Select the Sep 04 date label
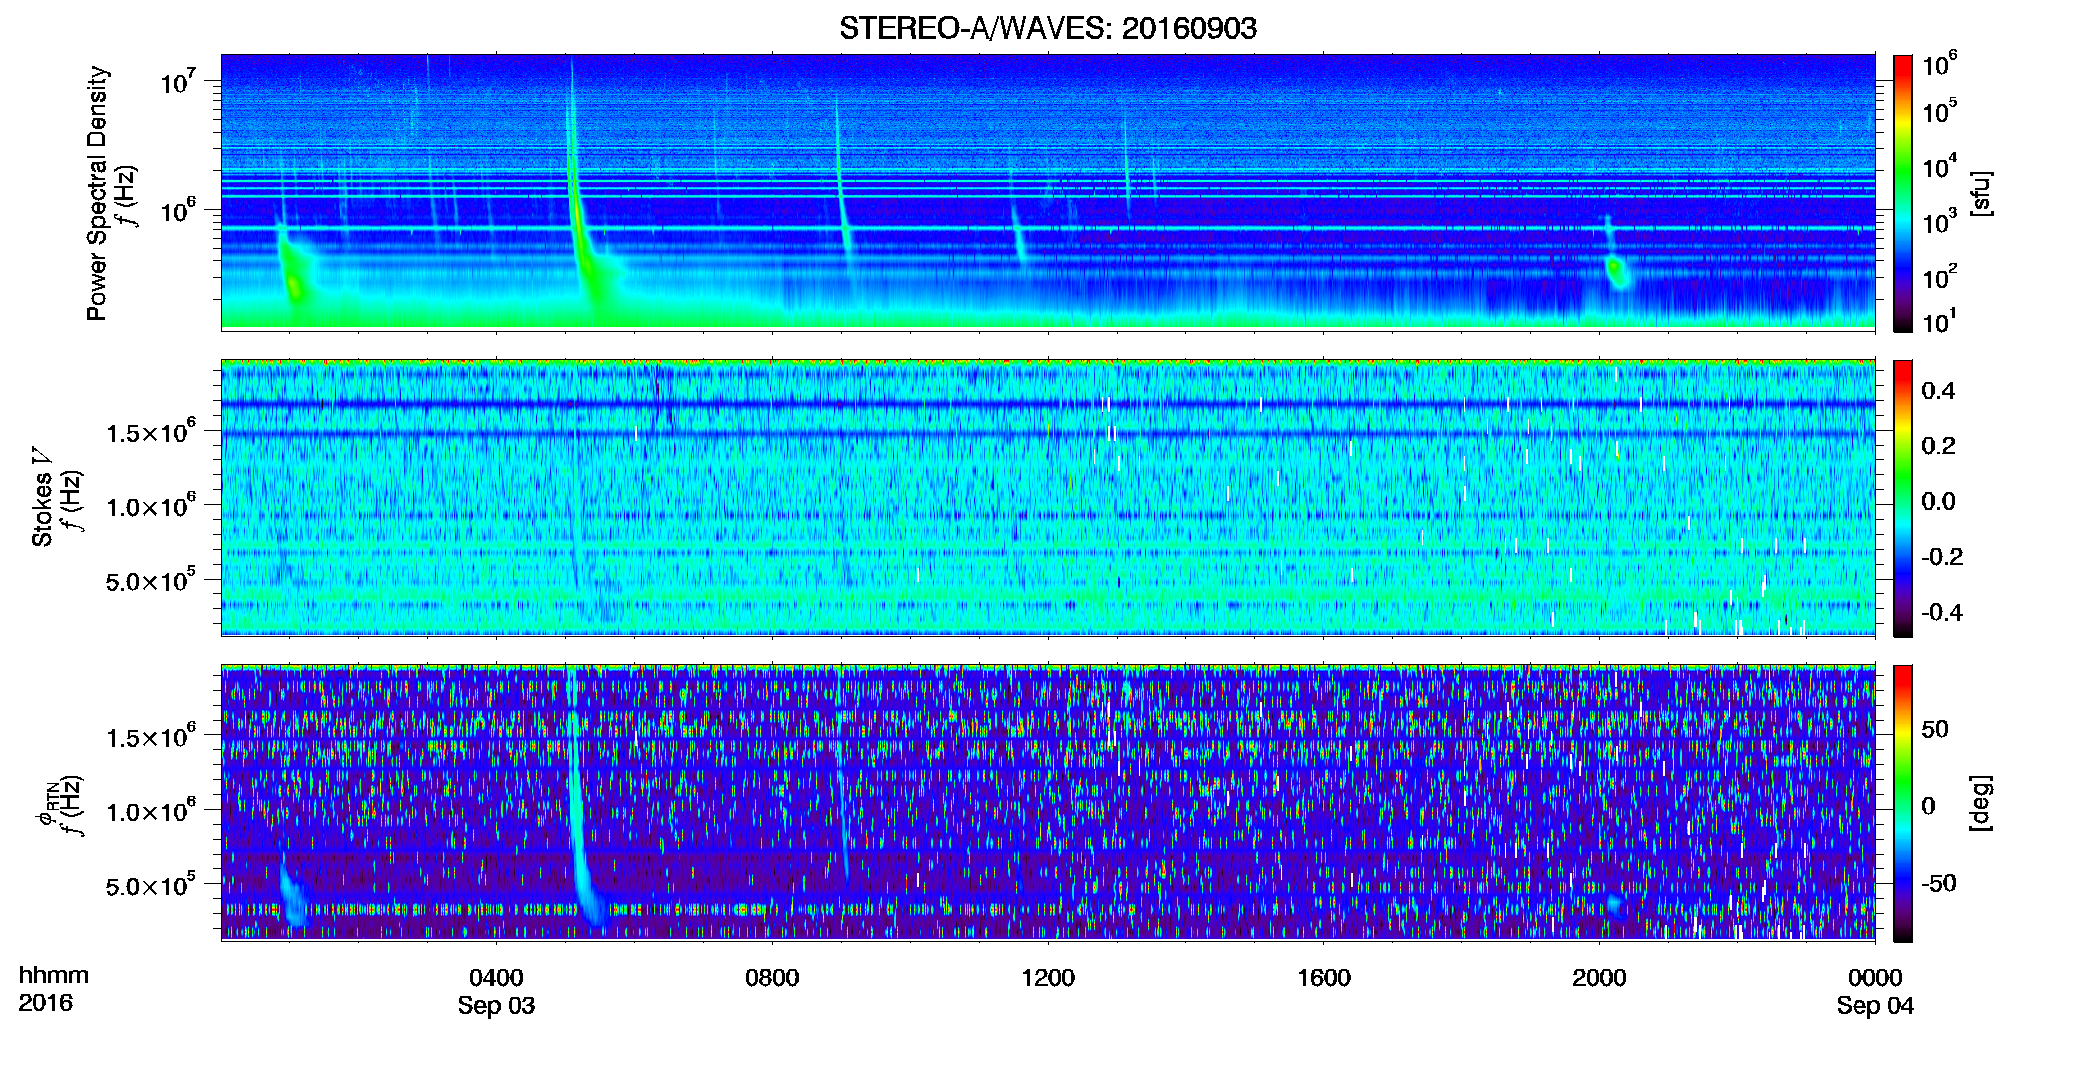Viewport: 2096px width, 1080px height. pos(1875,1006)
